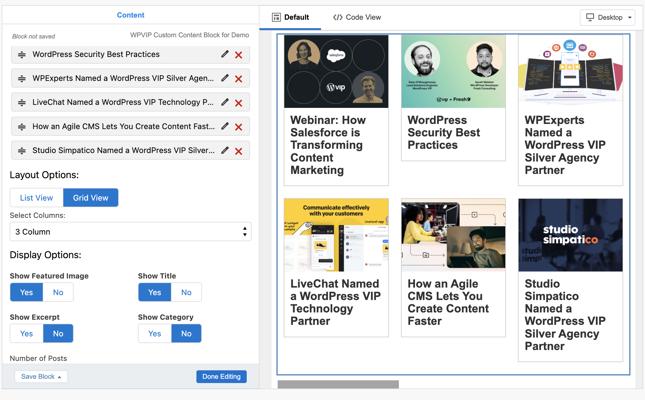Set Show Excerpt to No
645x400 pixels.
click(58, 333)
